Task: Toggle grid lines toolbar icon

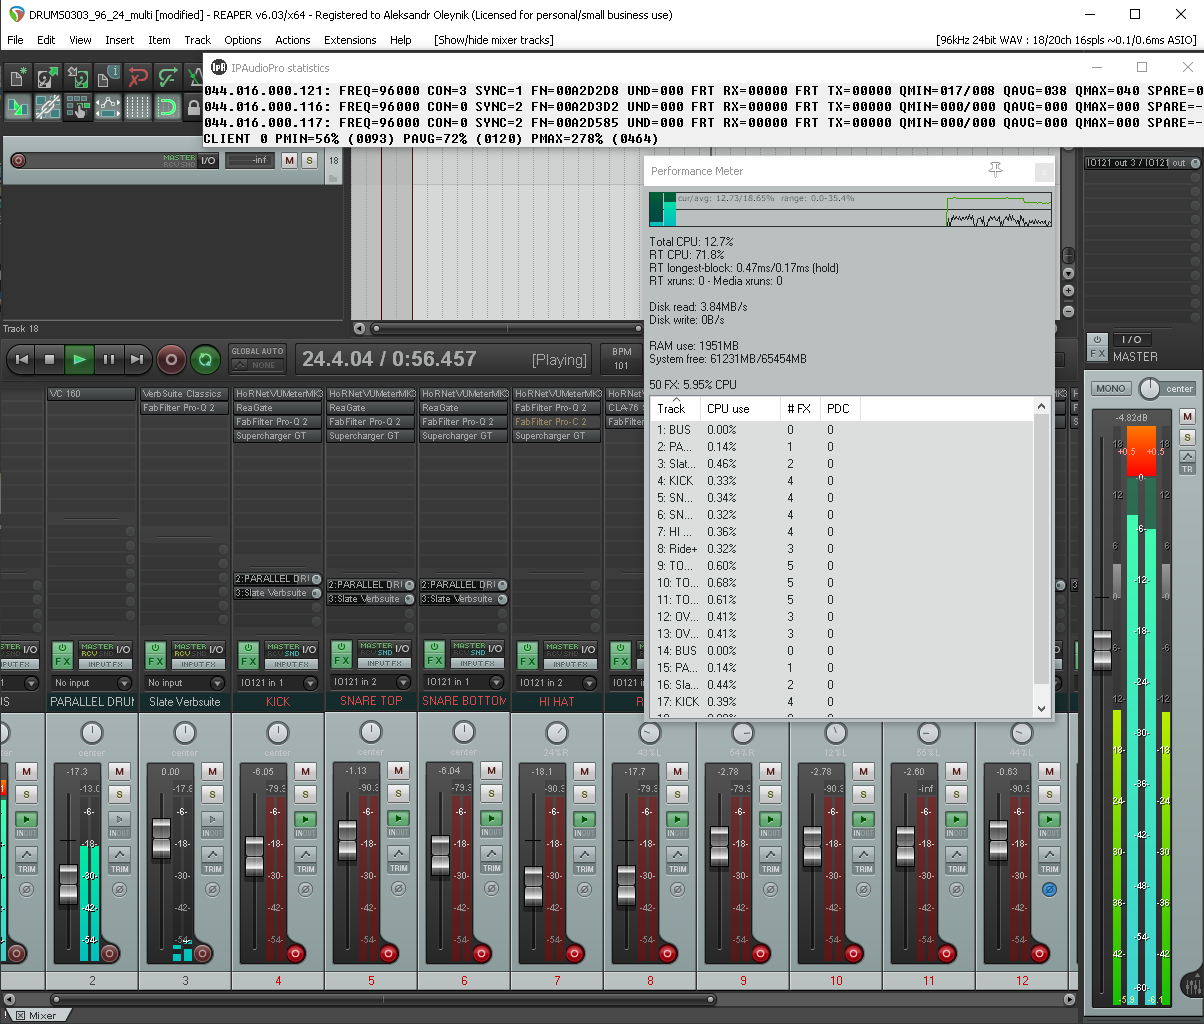Action: tap(138, 108)
